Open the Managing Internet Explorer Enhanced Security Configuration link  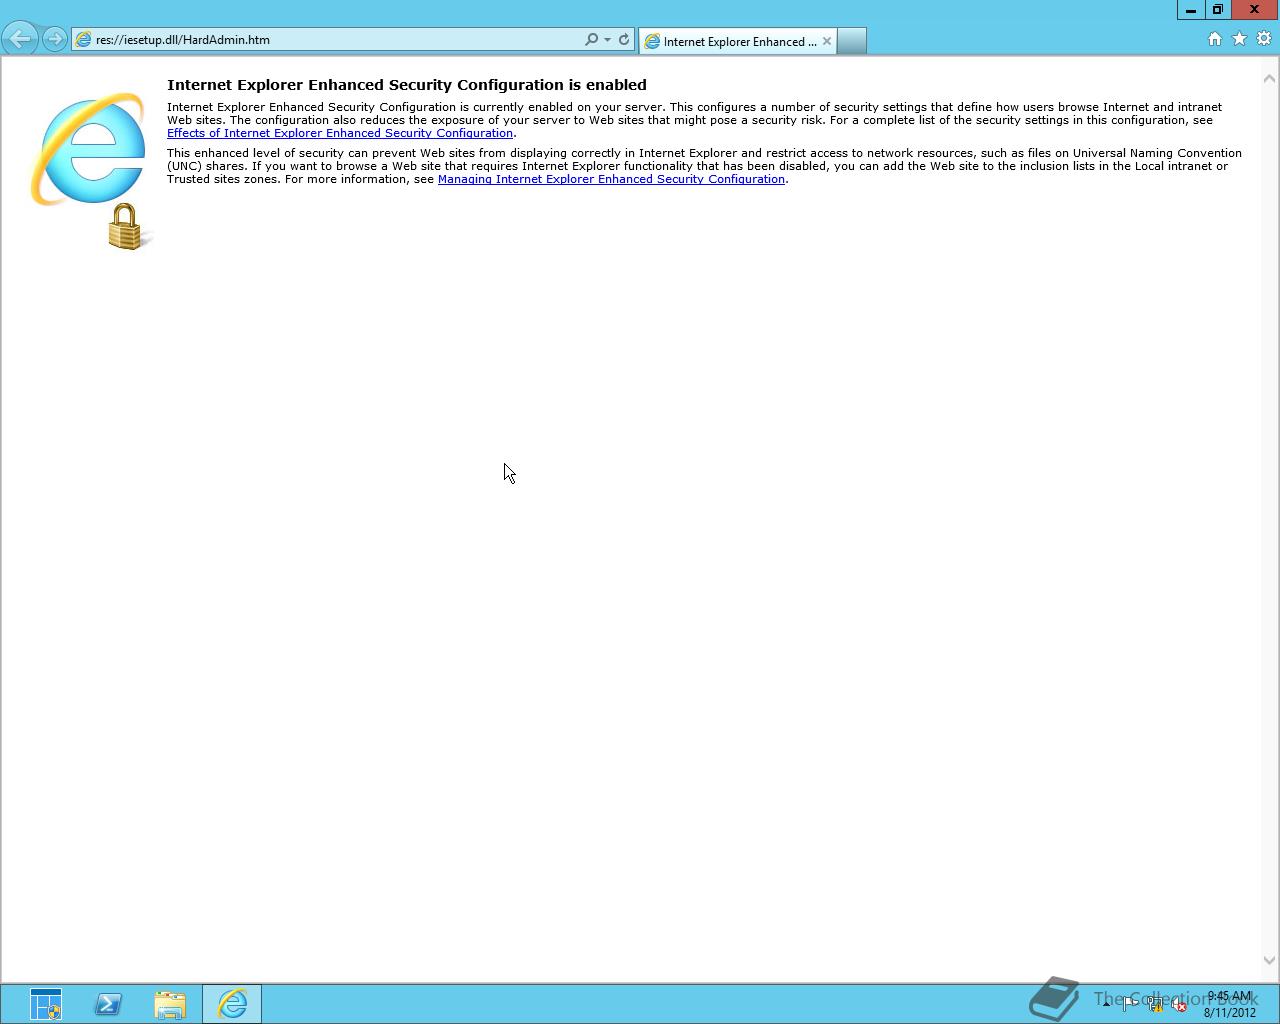(611, 179)
